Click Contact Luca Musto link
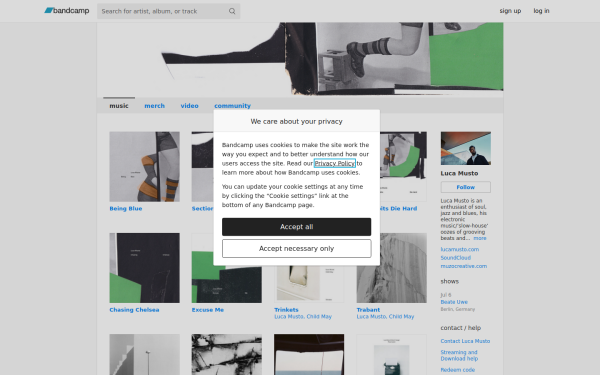 (x=465, y=341)
